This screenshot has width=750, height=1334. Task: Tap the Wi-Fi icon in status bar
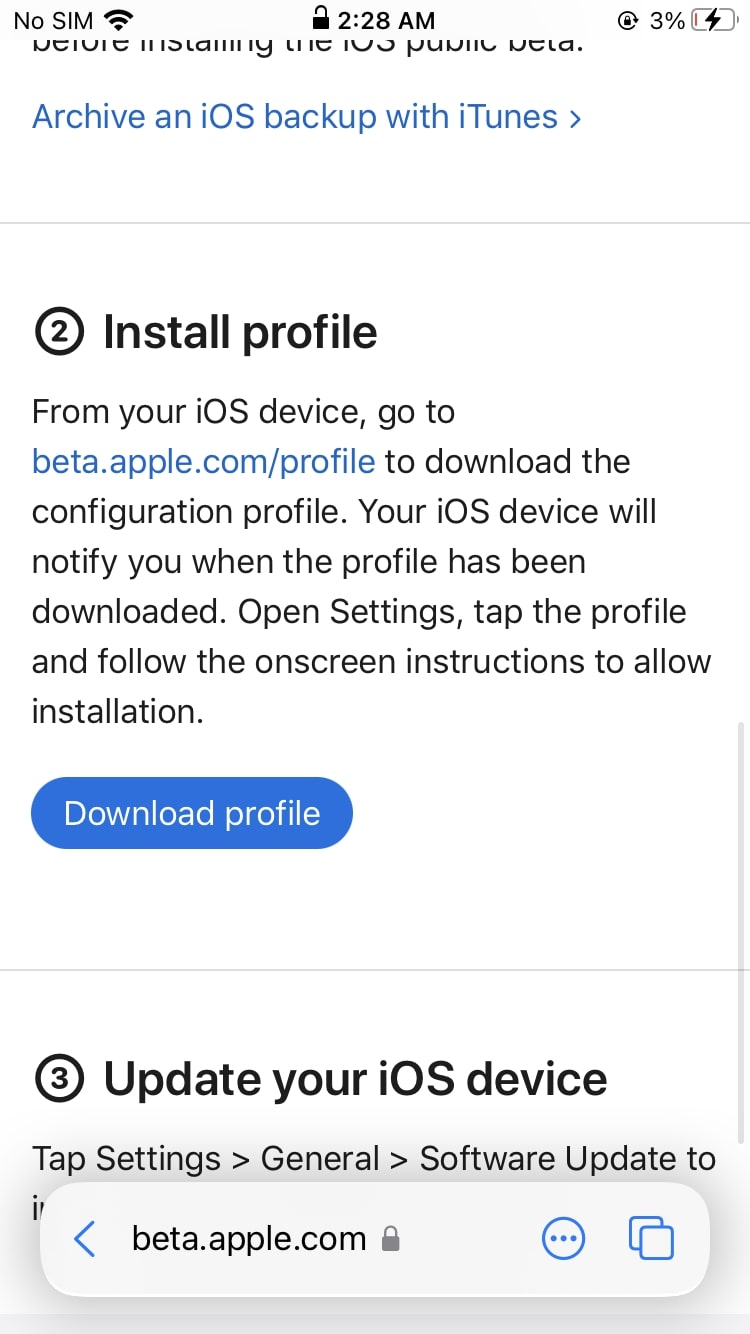tap(119, 20)
